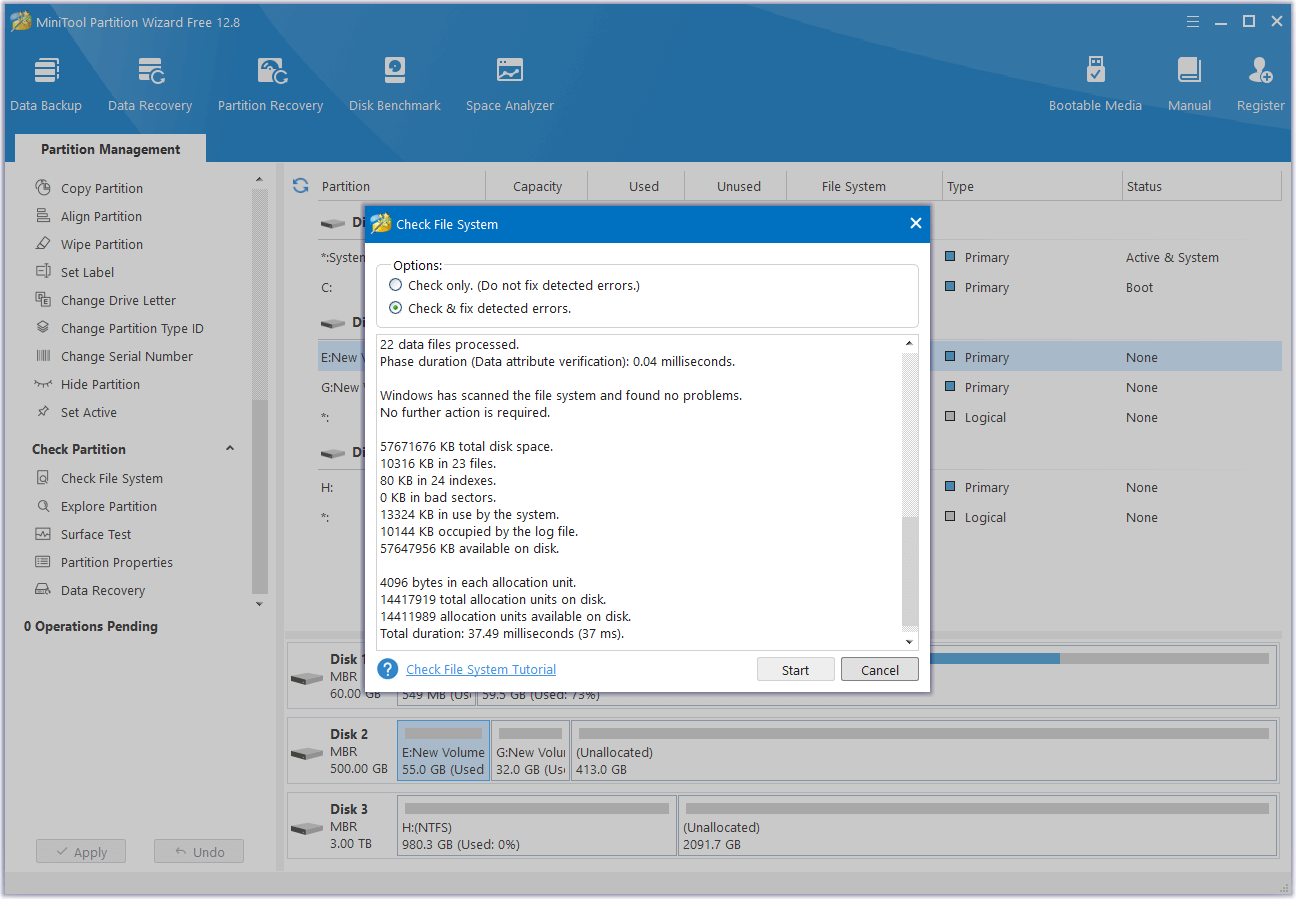Image resolution: width=1297 pixels, height=900 pixels.
Task: Open the Manual
Action: (x=1189, y=84)
